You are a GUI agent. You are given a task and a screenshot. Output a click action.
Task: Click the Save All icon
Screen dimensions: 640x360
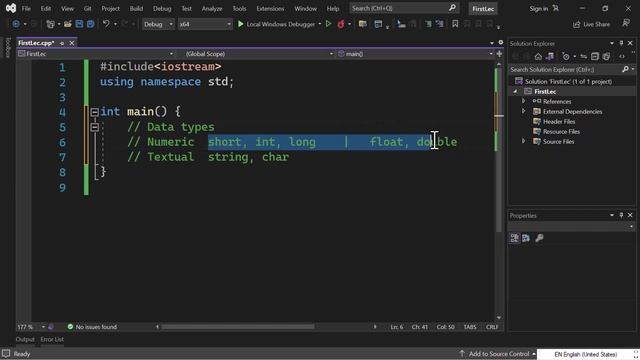pos(90,24)
